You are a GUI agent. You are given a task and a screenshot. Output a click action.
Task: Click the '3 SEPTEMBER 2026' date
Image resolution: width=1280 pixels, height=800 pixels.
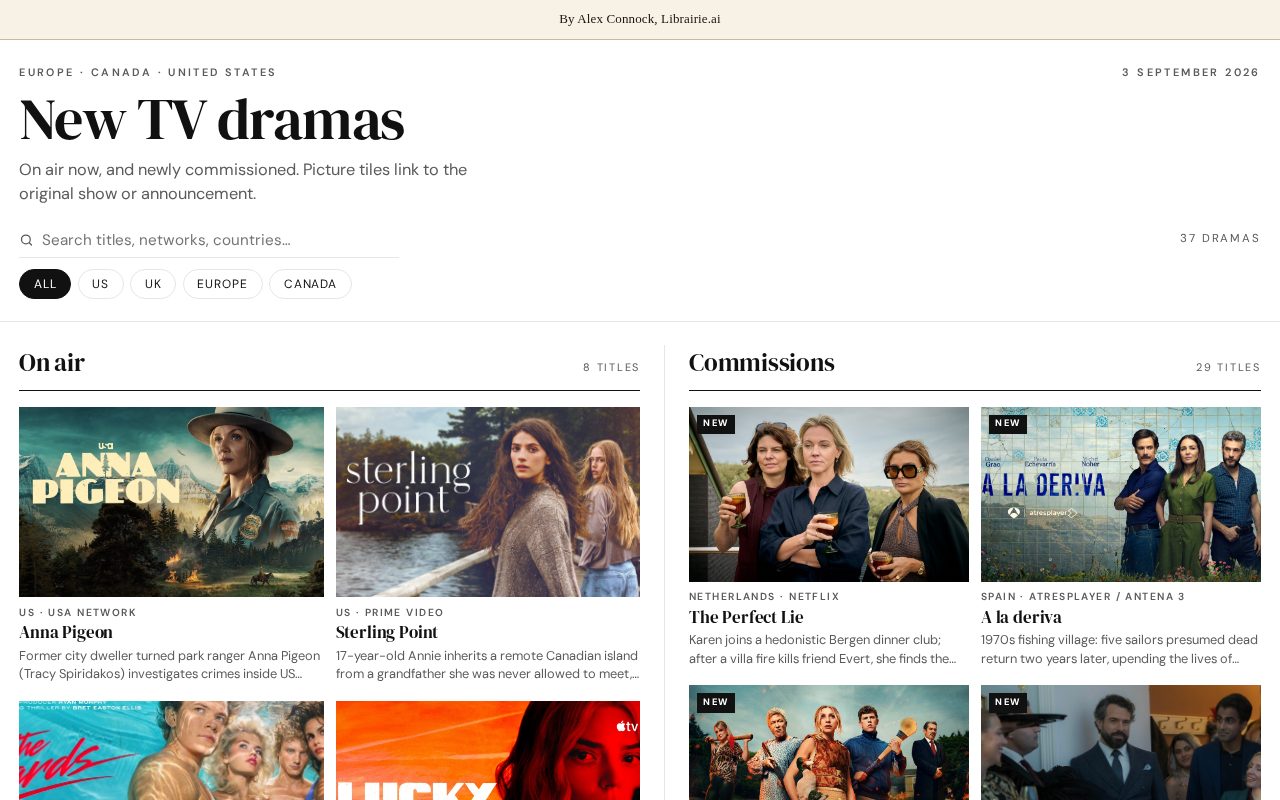[x=1191, y=73]
